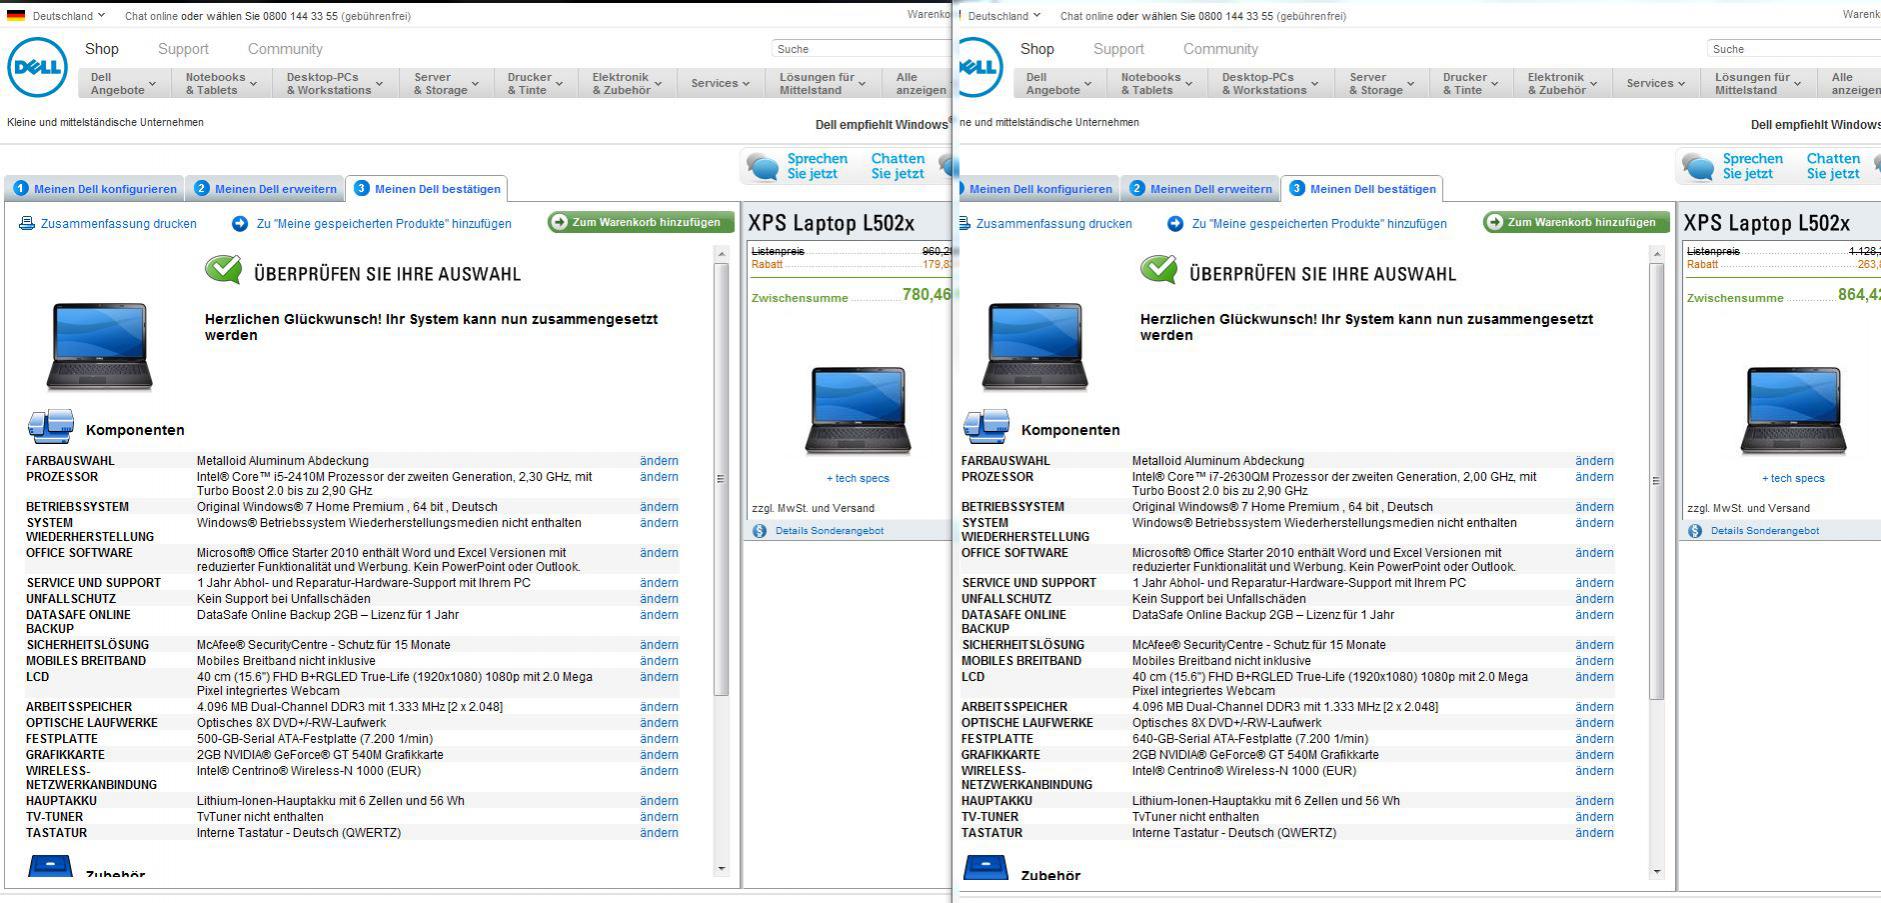Expand the Dell Angebote menu in the left window
The image size is (1881, 903).
tap(124, 83)
